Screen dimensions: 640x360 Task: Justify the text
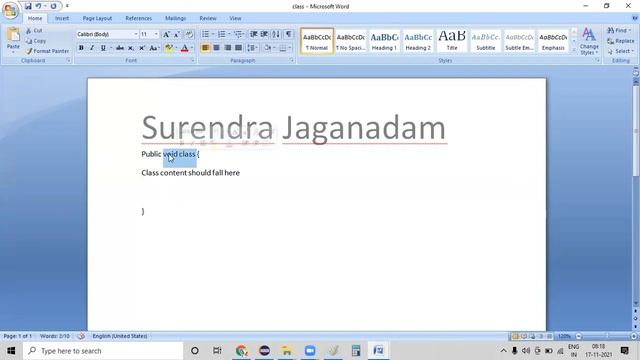(x=238, y=48)
